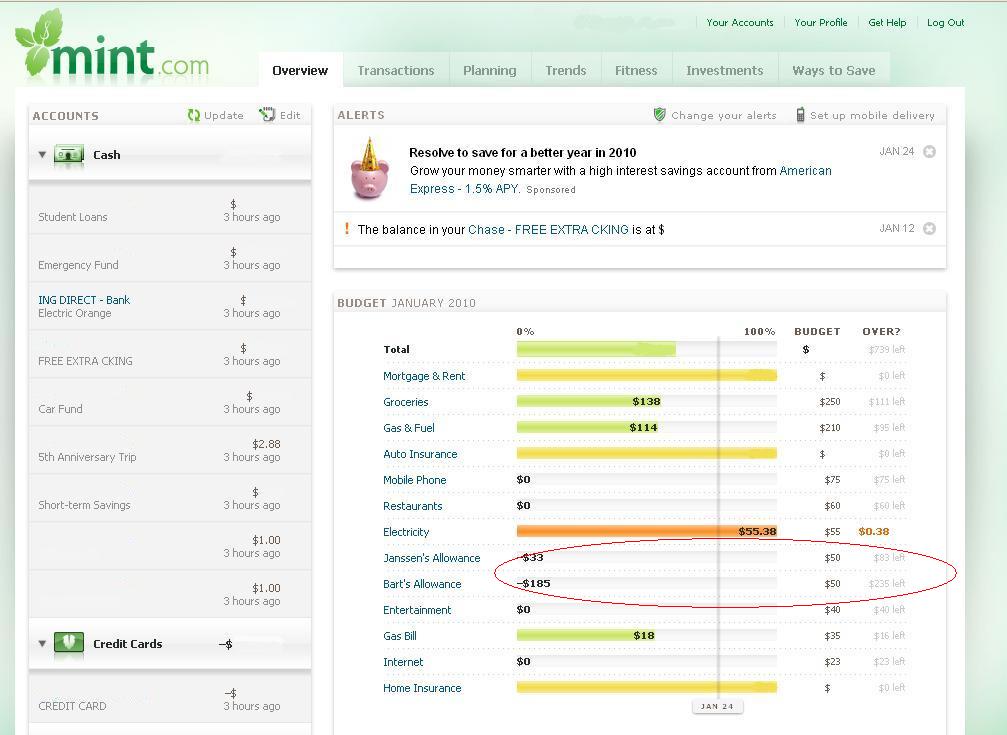
Task: Open Your Profile link
Action: (821, 22)
